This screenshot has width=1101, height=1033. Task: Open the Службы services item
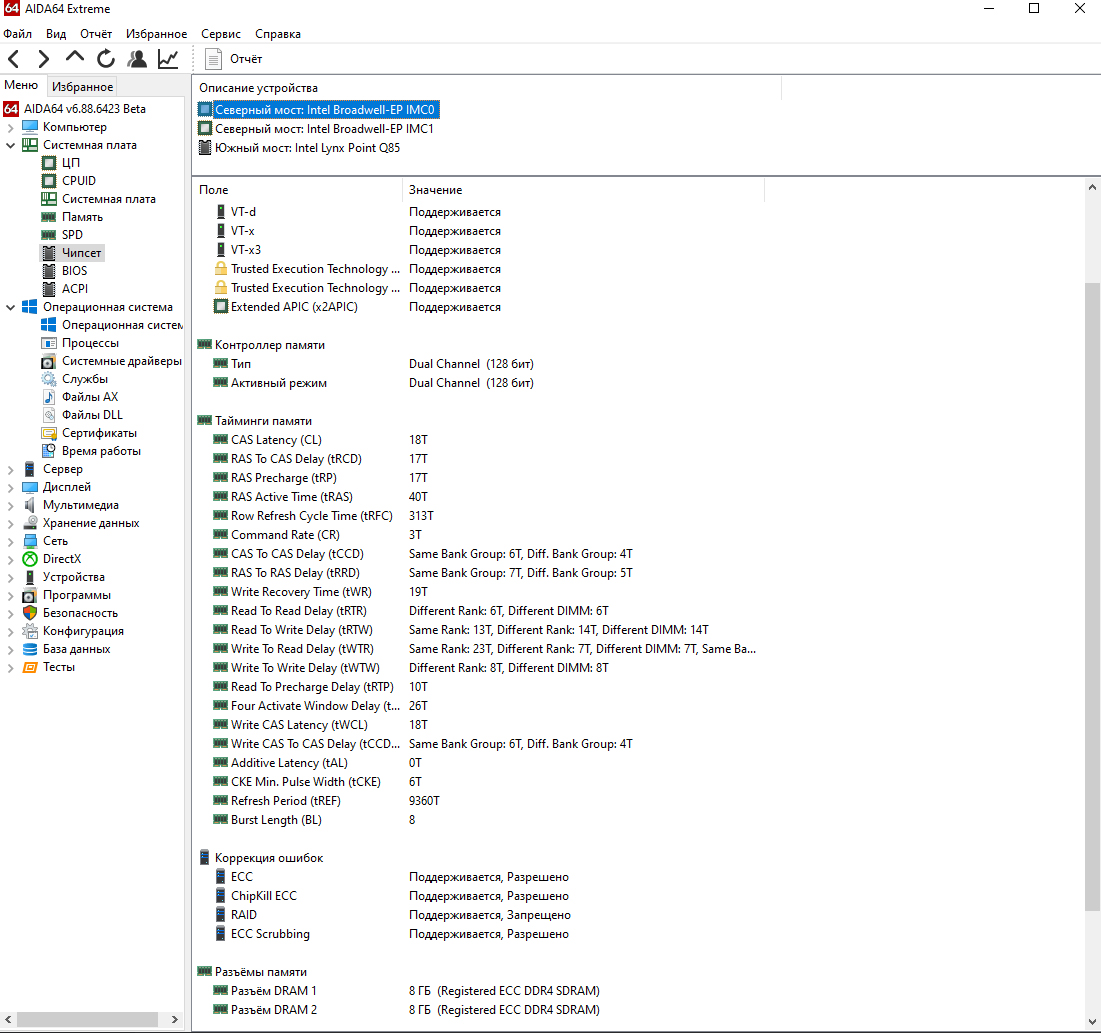point(85,379)
